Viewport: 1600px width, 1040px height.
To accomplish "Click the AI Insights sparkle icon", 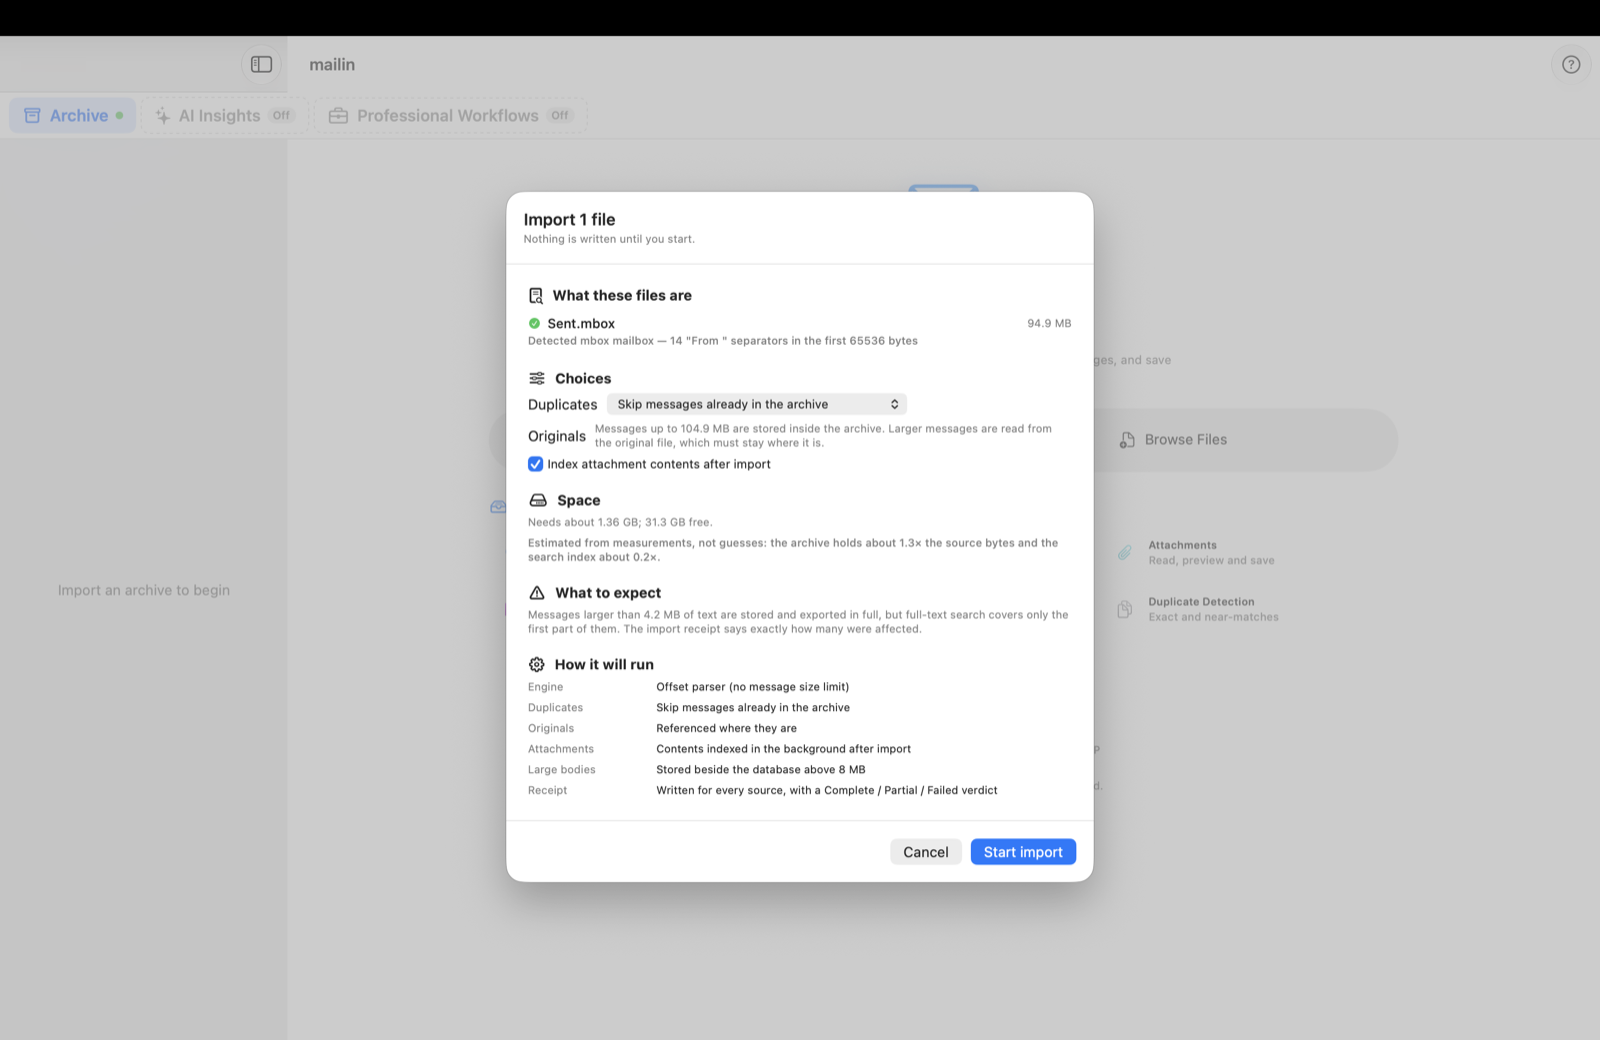I will pyautogui.click(x=162, y=116).
